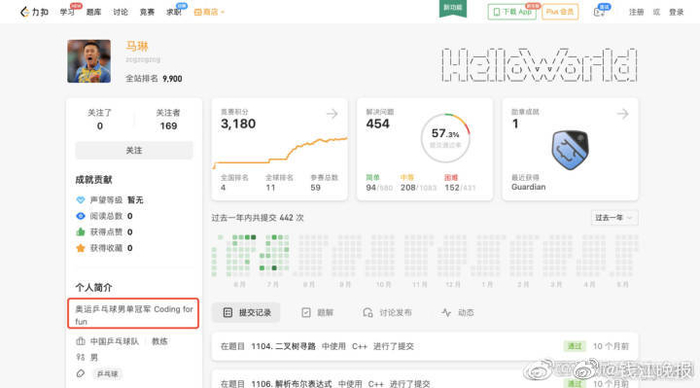Open badge achievements arrow

(623, 114)
